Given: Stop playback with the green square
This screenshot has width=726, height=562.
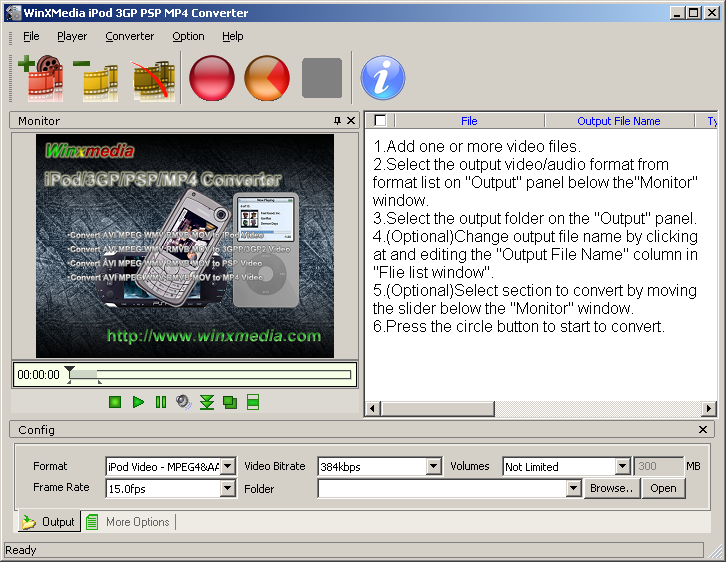Looking at the screenshot, I should click(x=115, y=402).
